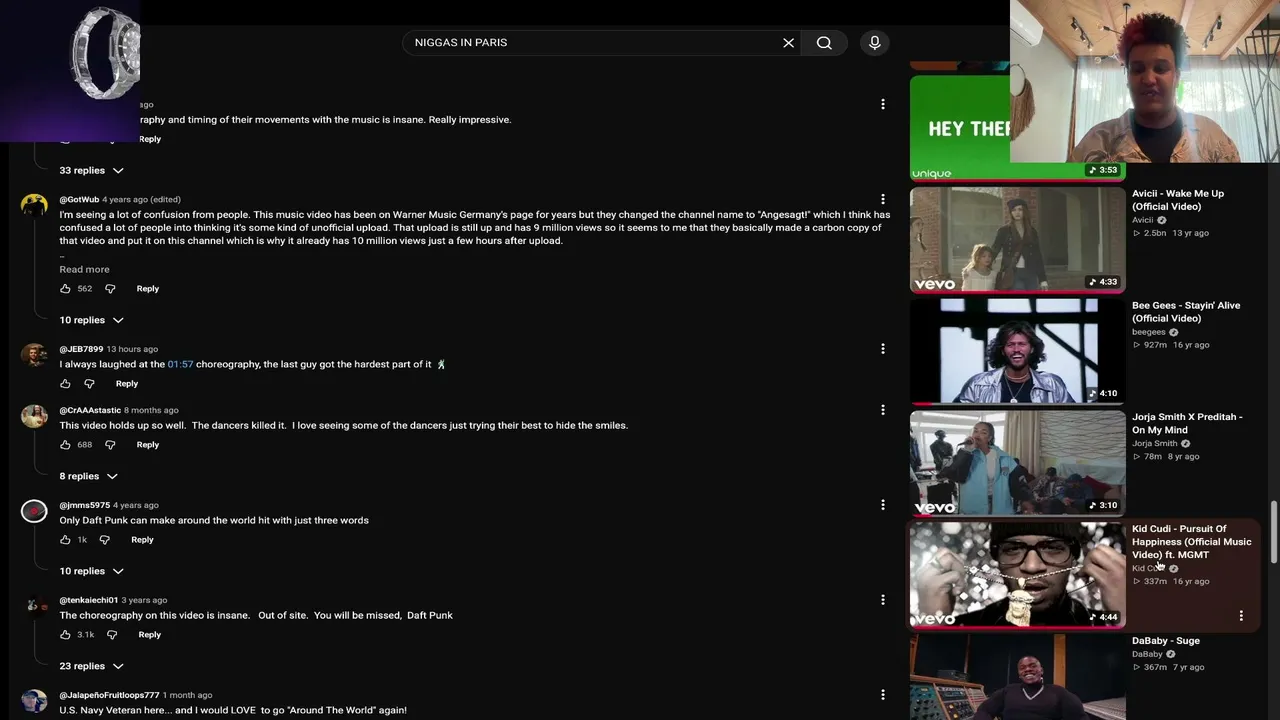The height and width of the screenshot is (720, 1280).
Task: Open the @jmms5975 username link
Action: 84,505
